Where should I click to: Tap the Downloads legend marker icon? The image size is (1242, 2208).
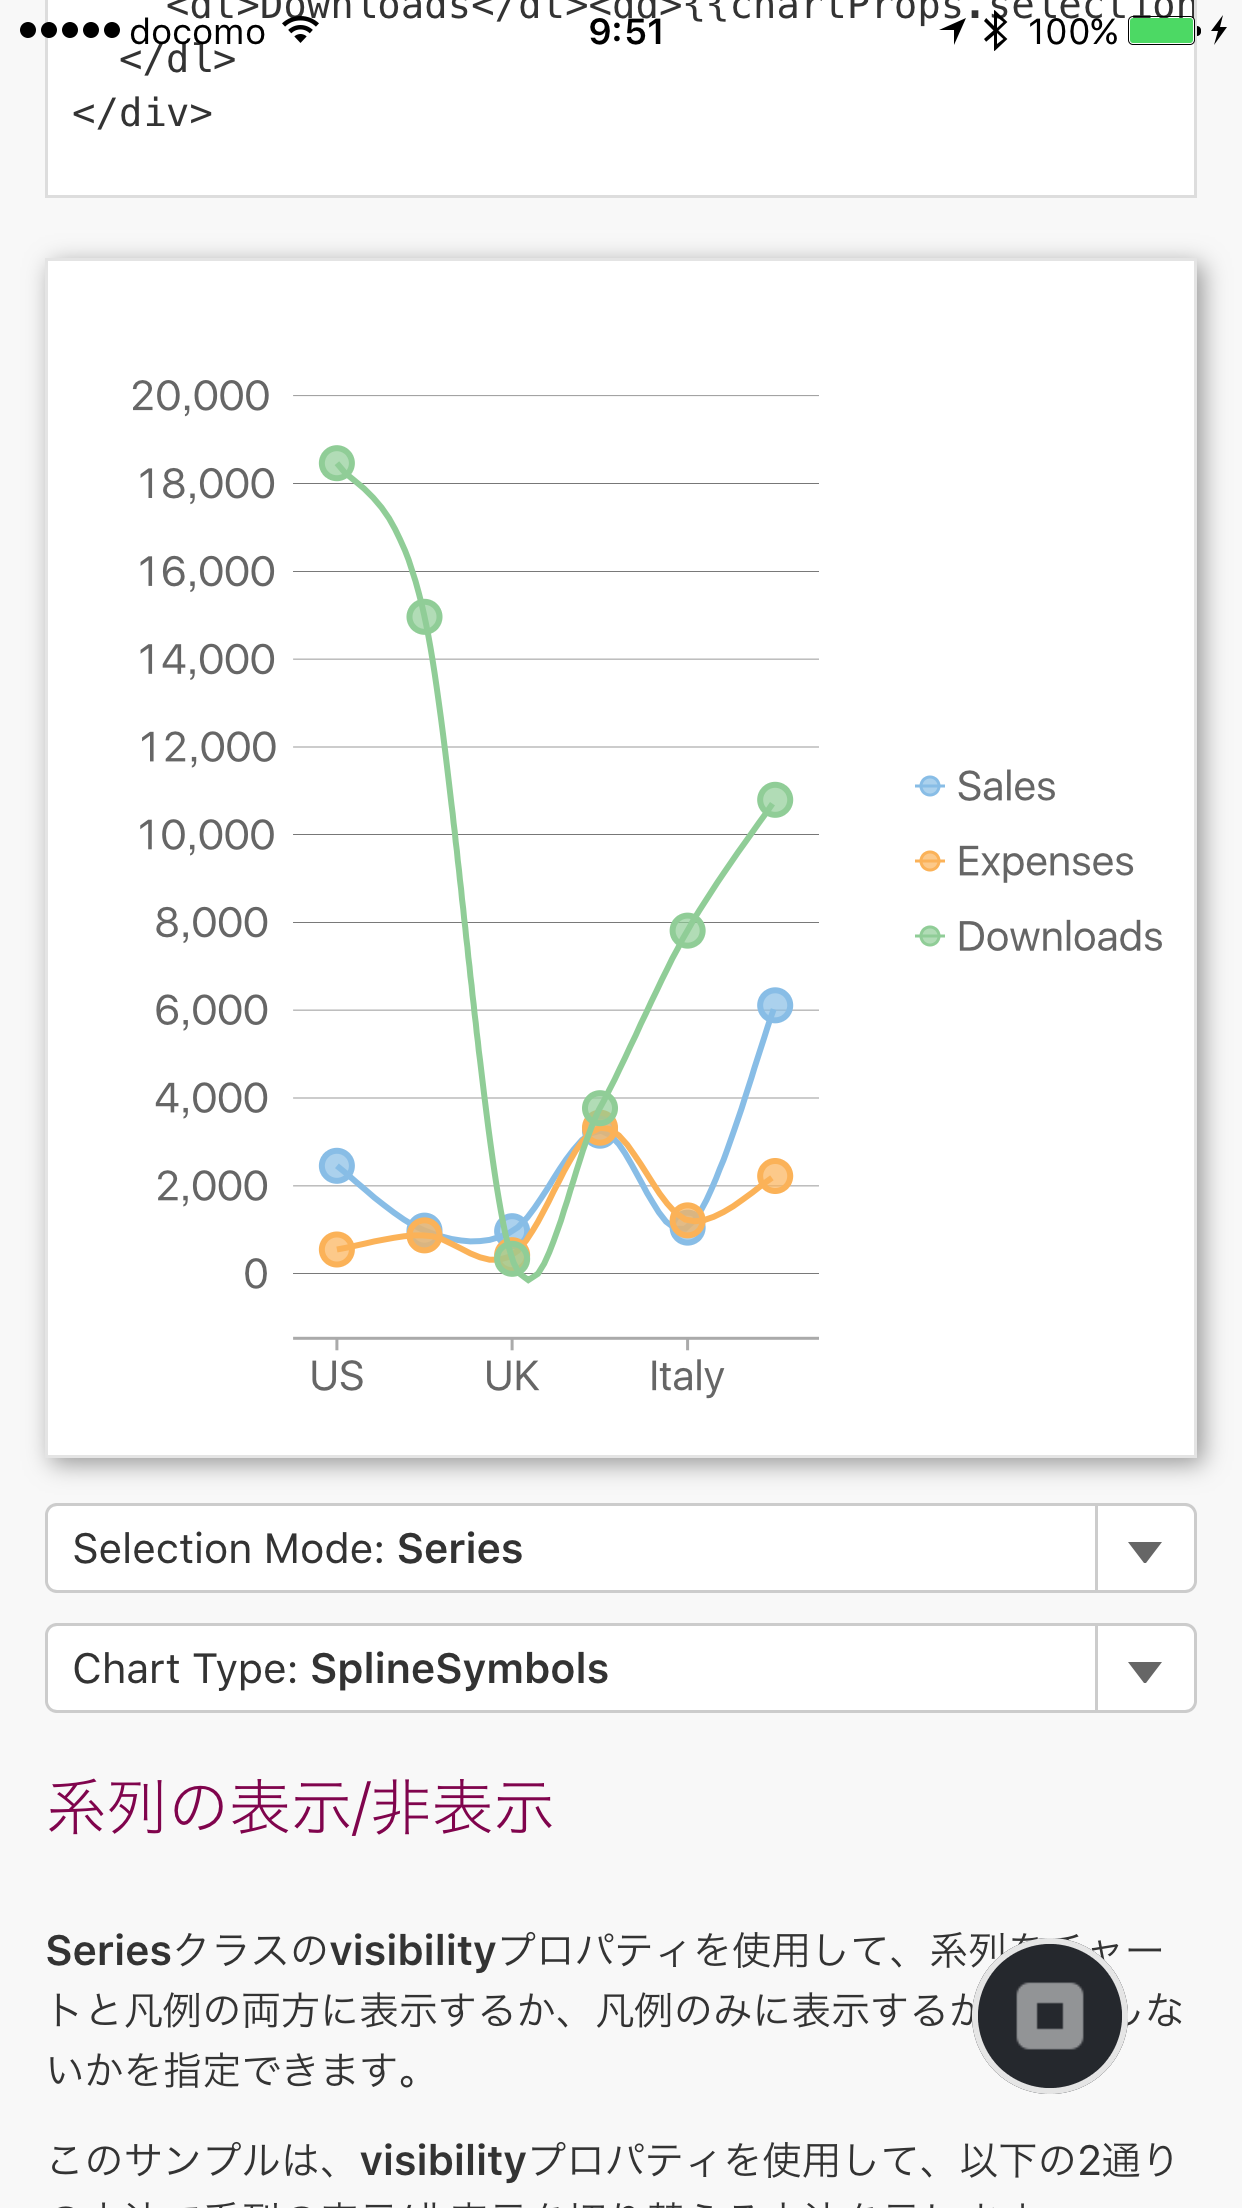pos(930,936)
